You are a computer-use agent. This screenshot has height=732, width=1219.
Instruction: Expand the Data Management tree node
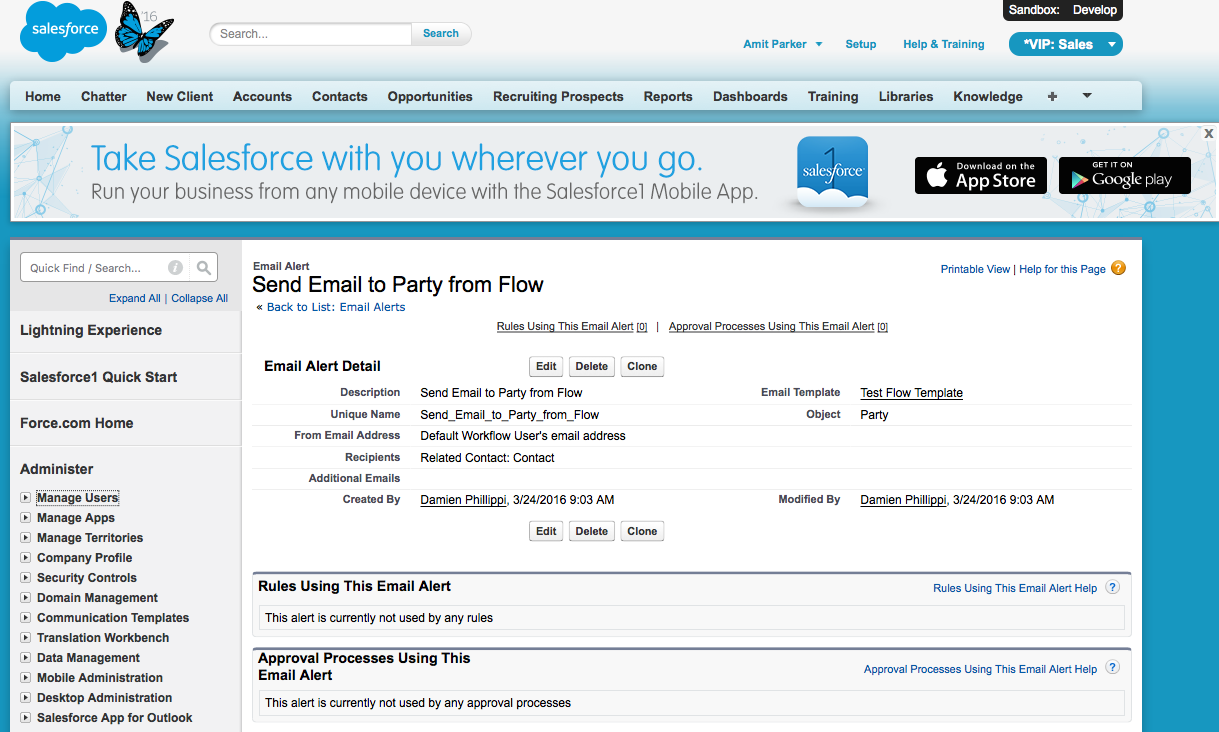[26, 658]
